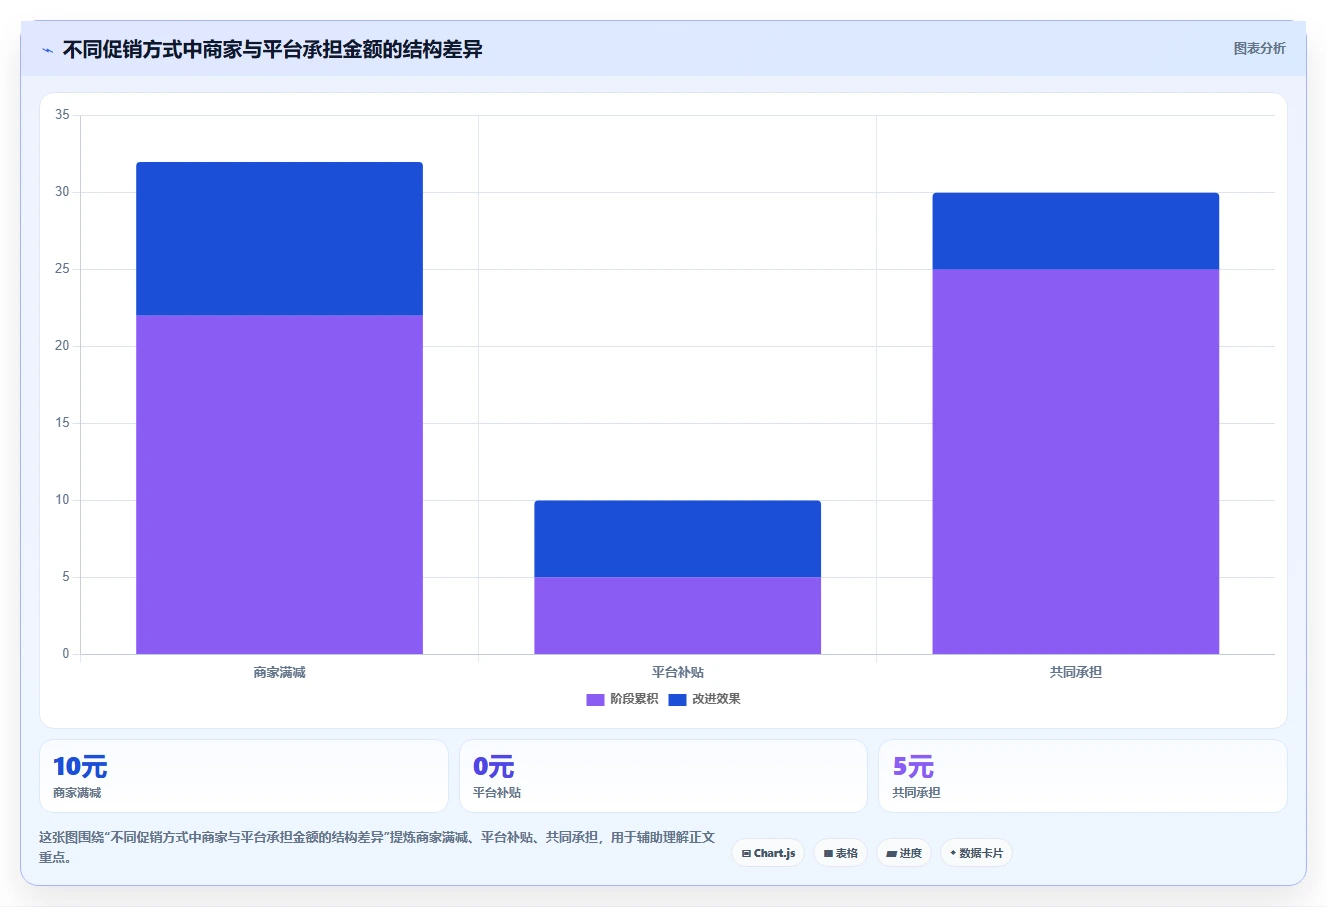This screenshot has height=907, width=1327.
Task: Toggle the 阶段累积 legend purple swatch
Action: 595,699
